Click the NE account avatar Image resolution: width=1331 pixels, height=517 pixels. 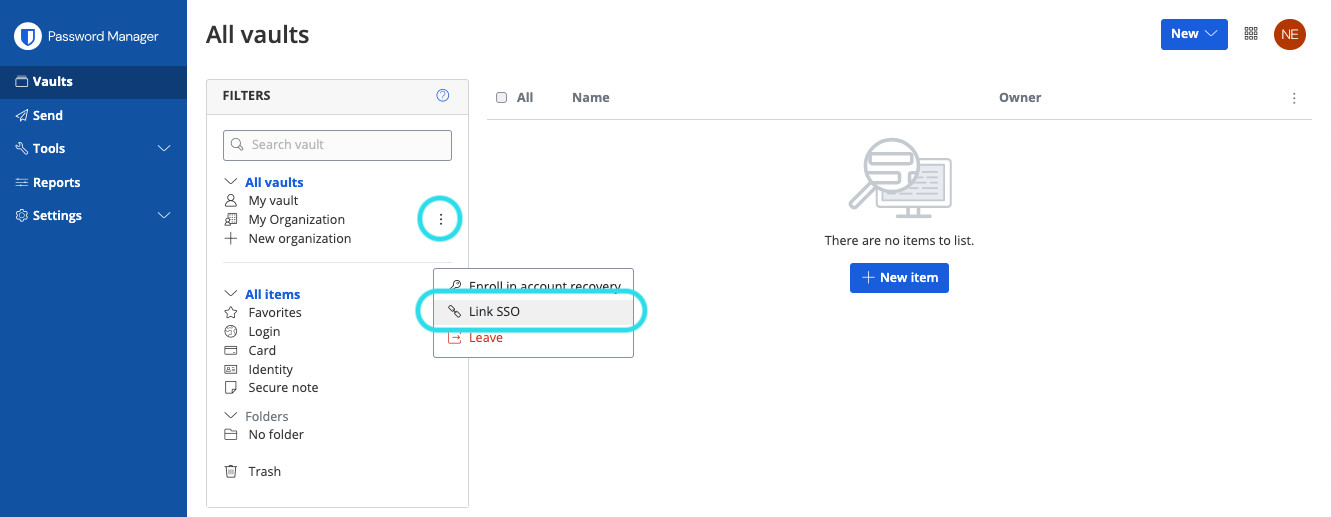pyautogui.click(x=1289, y=34)
